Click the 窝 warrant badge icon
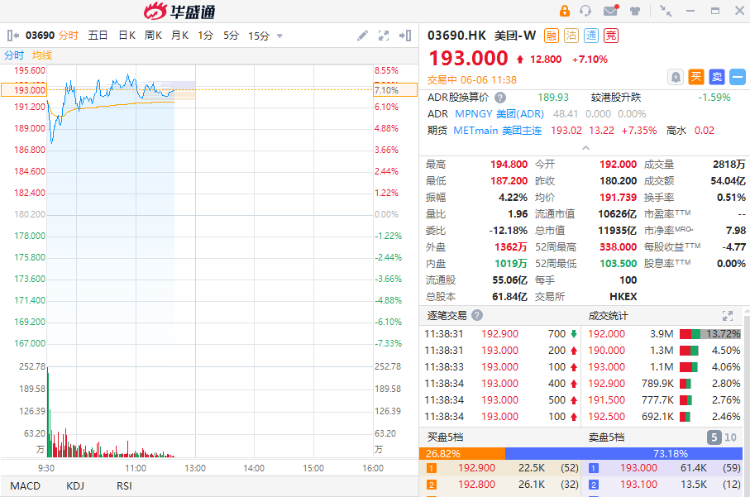750x497 pixels. click(611, 35)
